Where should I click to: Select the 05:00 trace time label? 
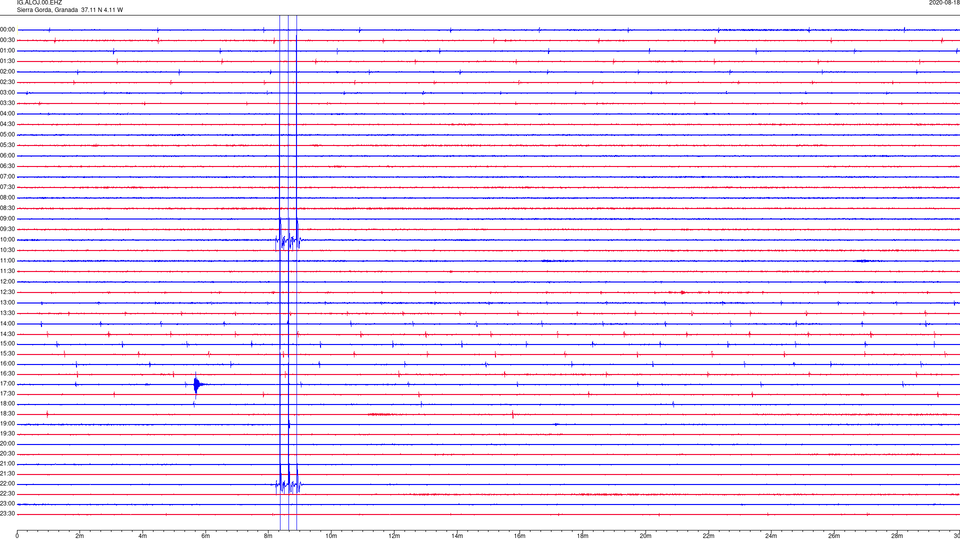click(7, 135)
